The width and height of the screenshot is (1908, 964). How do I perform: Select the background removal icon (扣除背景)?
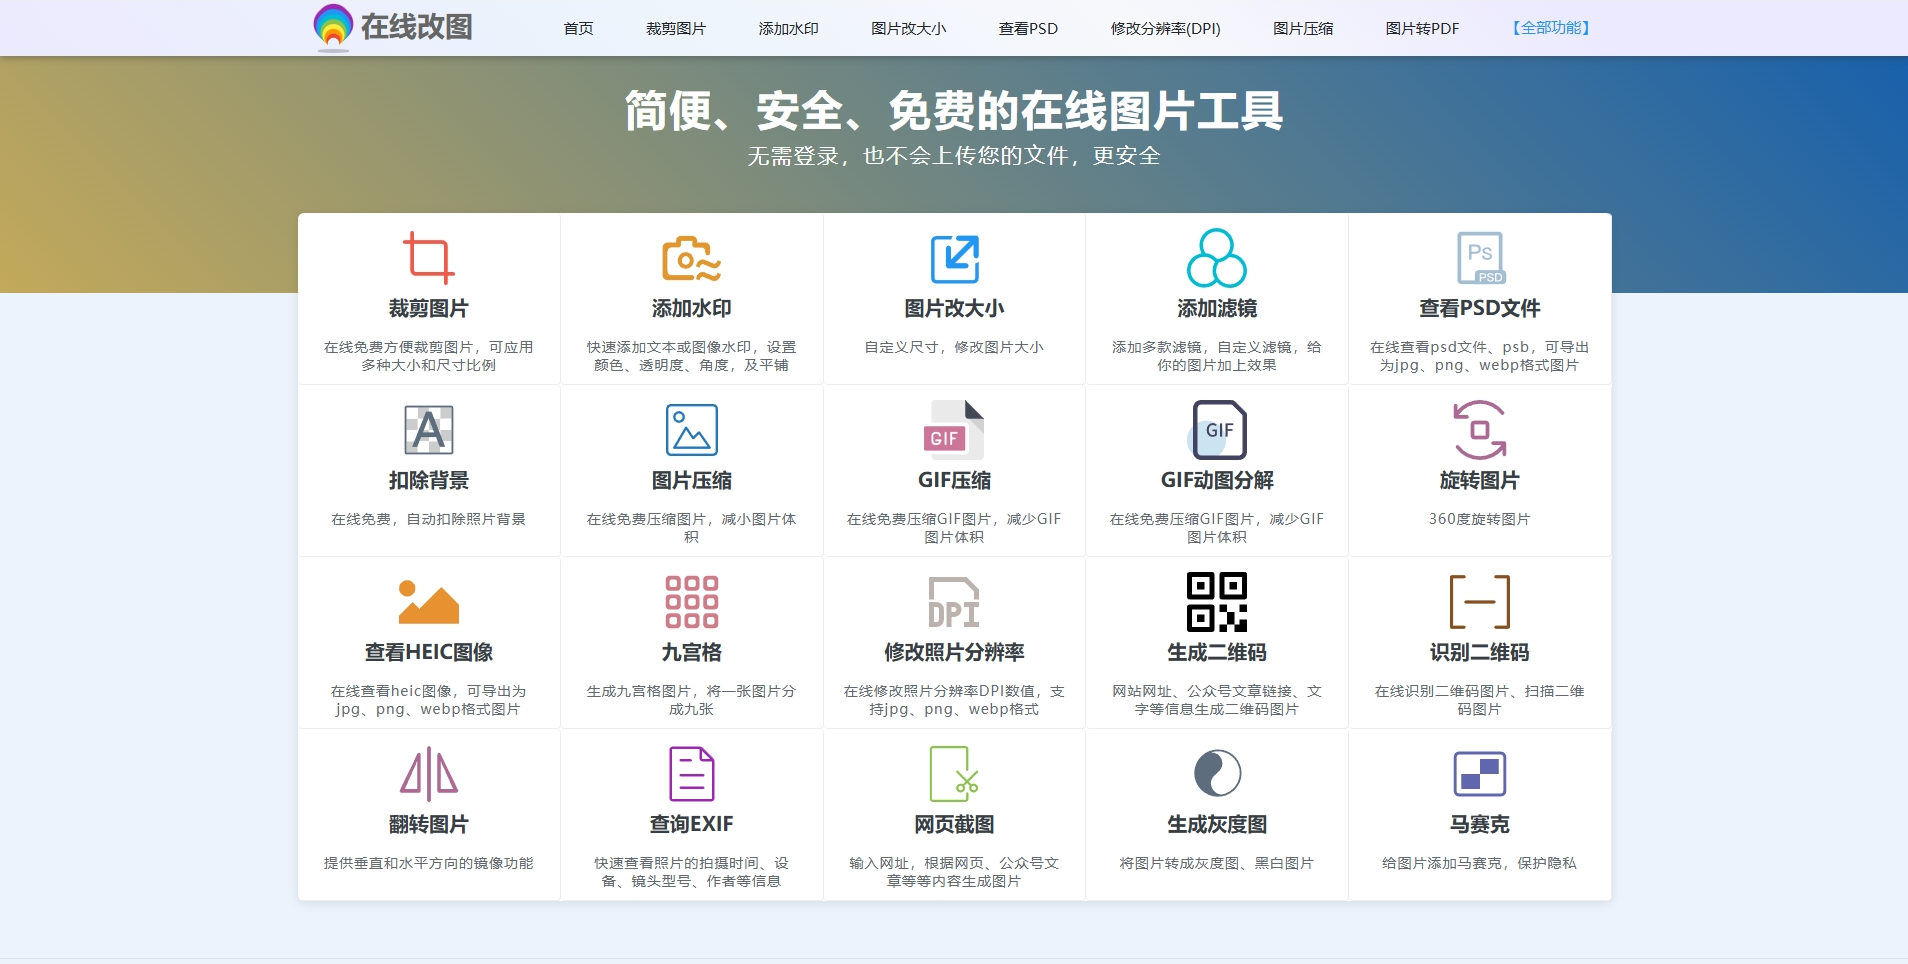point(428,430)
